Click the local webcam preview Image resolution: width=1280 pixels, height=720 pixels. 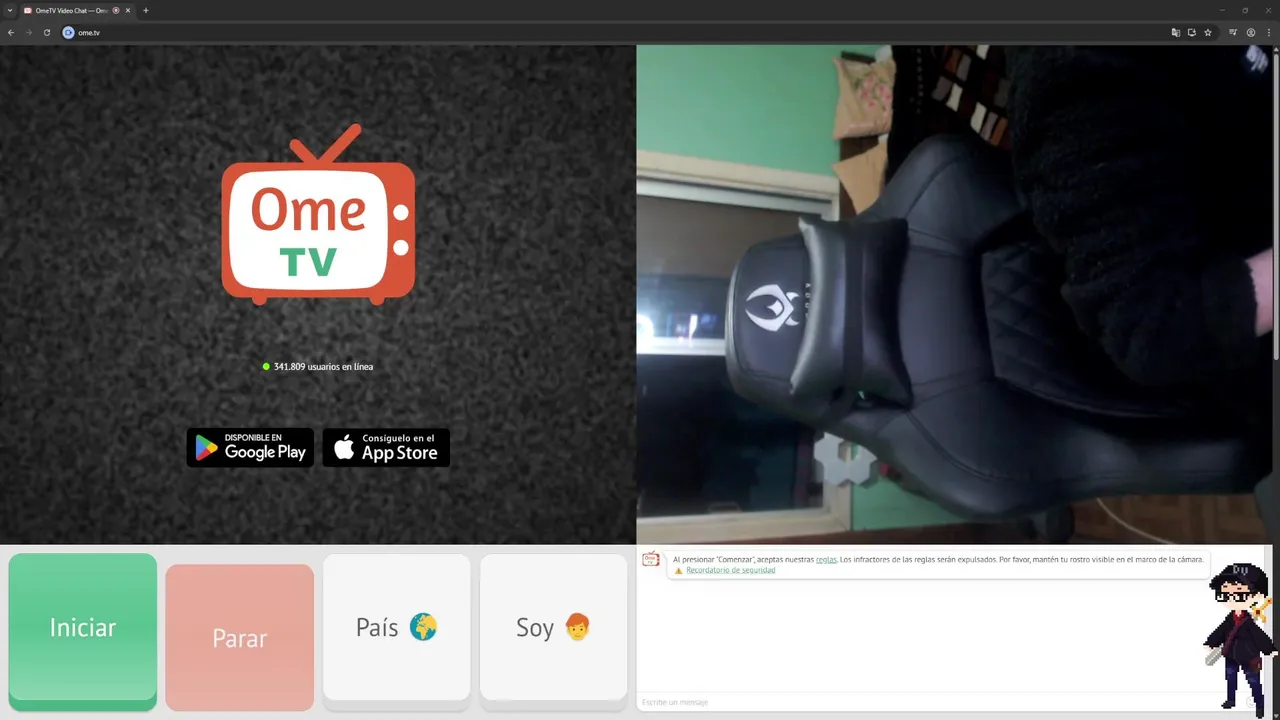coord(954,294)
